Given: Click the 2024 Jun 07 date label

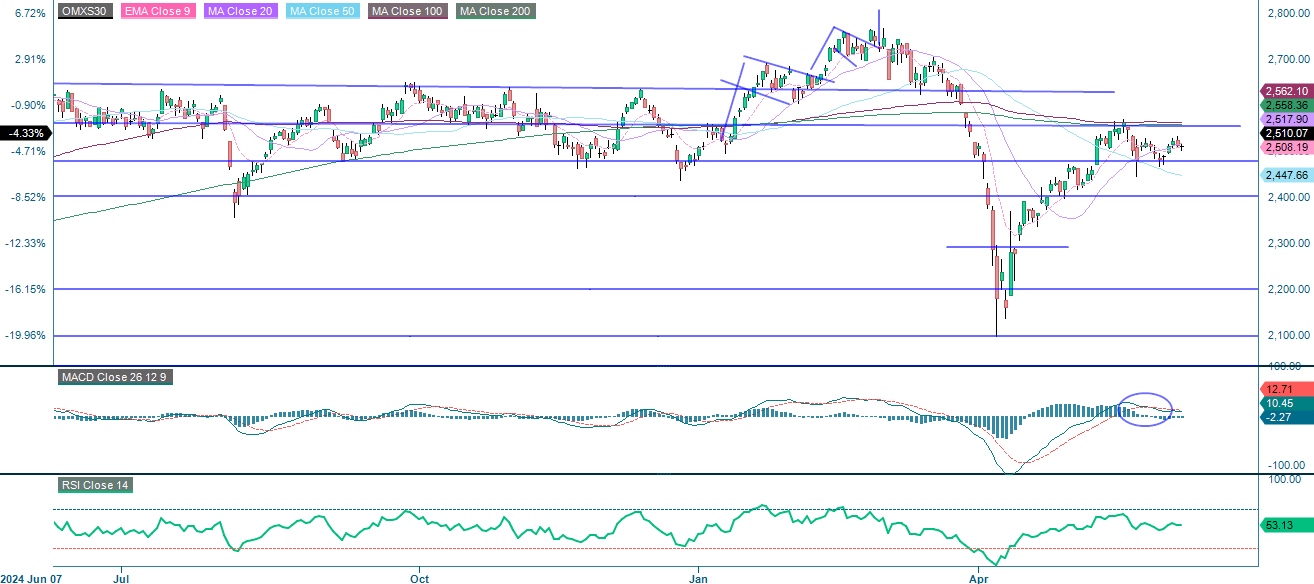Looking at the screenshot, I should pos(31,578).
